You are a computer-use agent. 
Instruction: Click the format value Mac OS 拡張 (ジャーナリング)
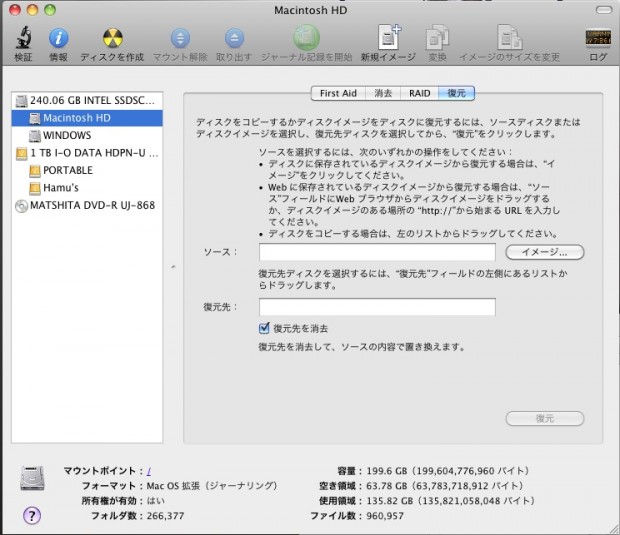tap(212, 486)
